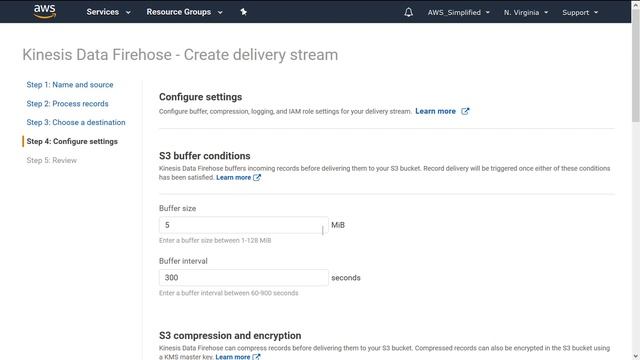640x360 pixels.
Task: Open the Support dropdown menu
Action: (580, 12)
